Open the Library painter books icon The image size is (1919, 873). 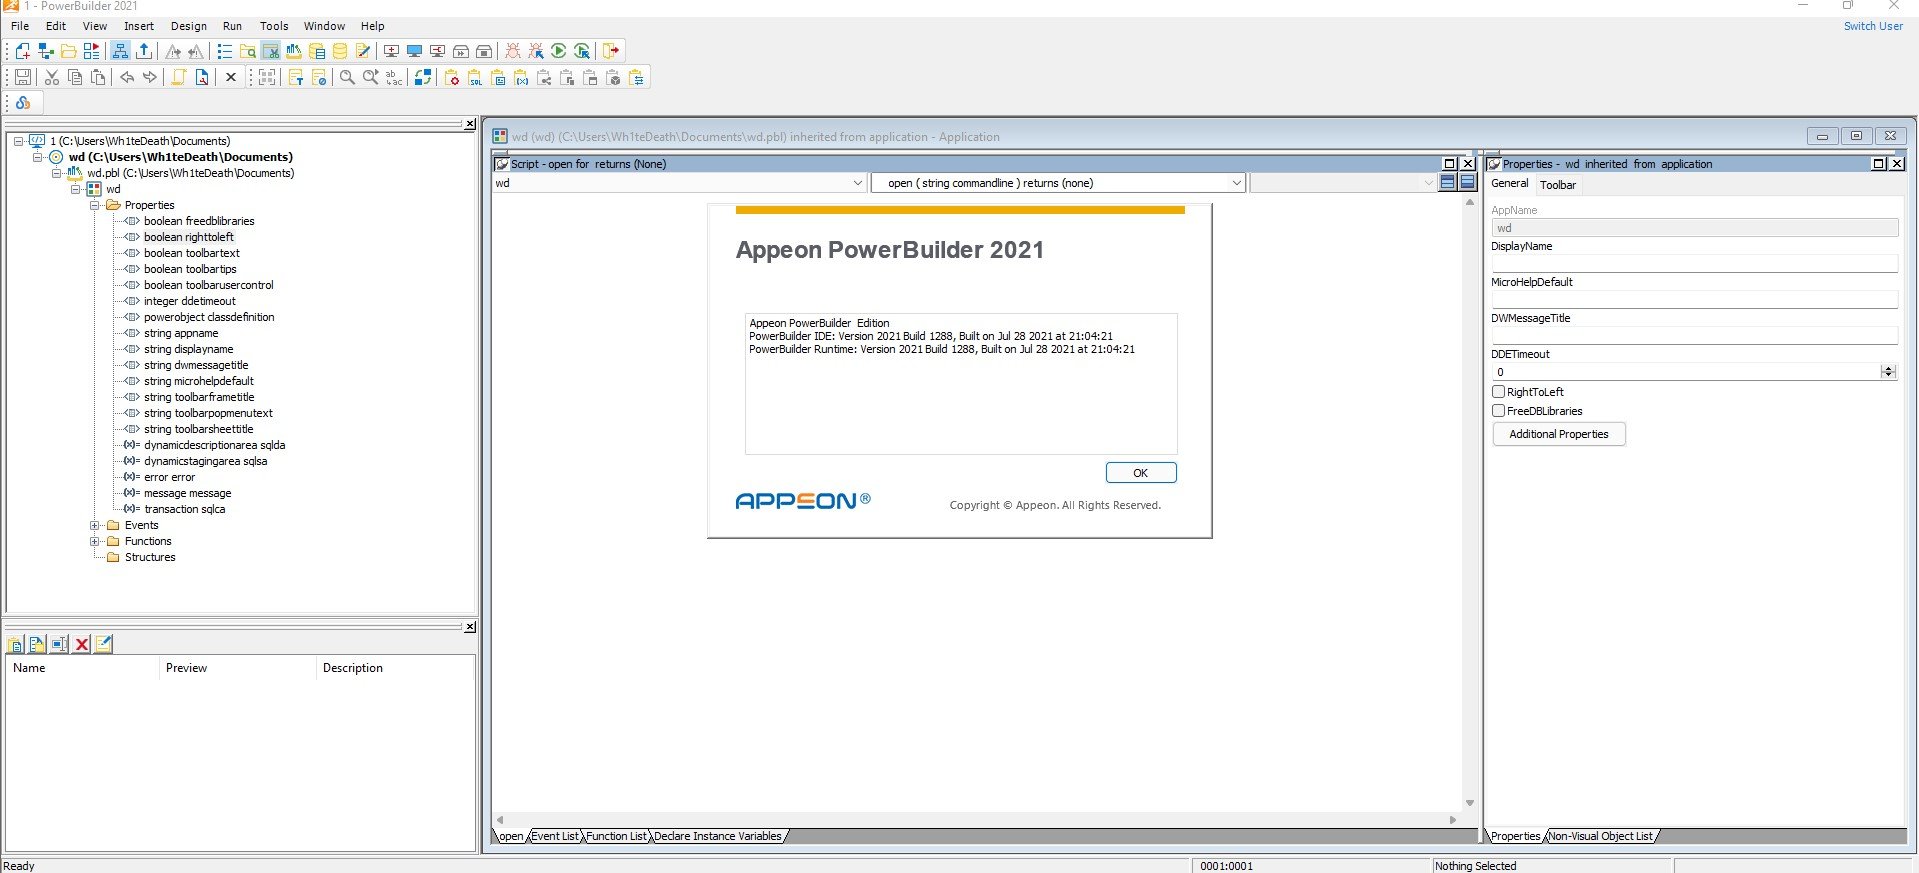click(294, 51)
